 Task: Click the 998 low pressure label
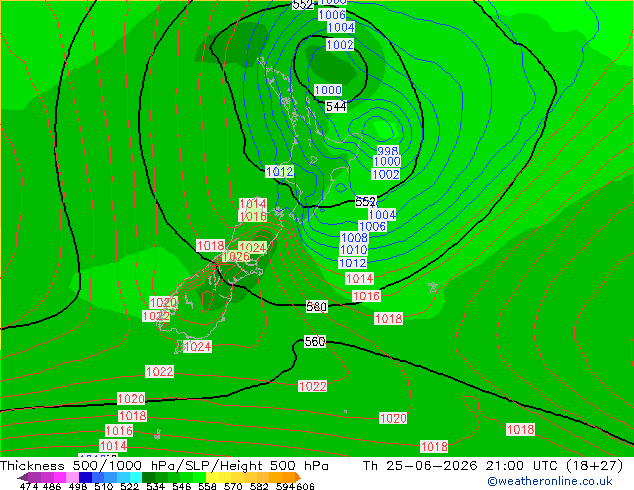click(x=387, y=150)
